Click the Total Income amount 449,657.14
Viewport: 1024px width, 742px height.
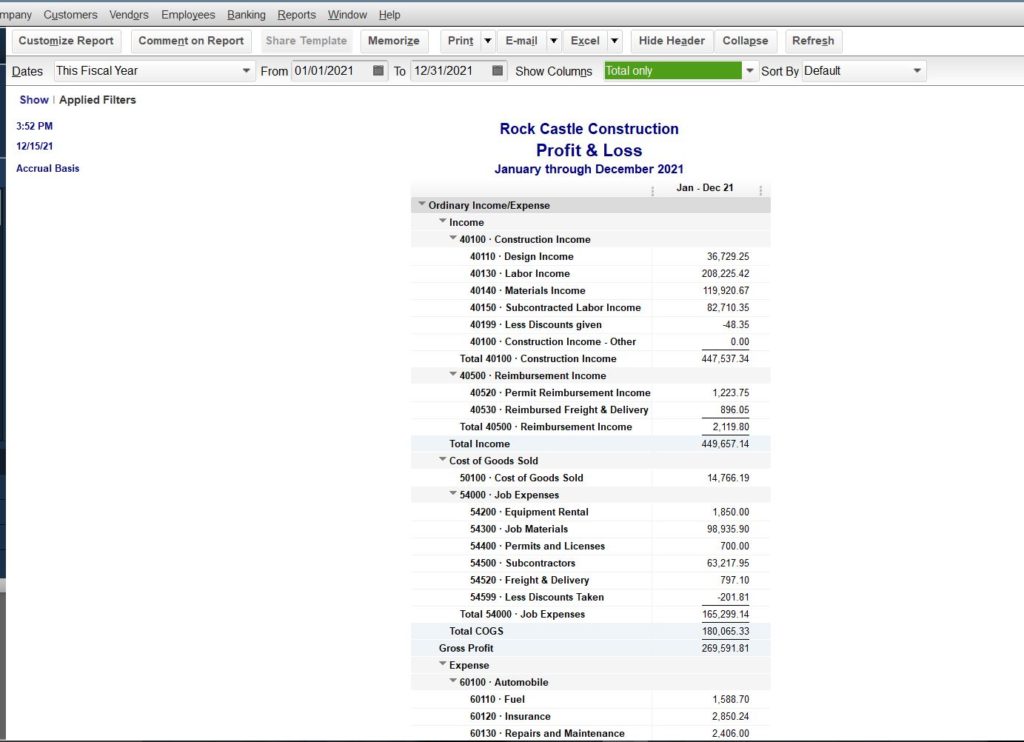(726, 444)
